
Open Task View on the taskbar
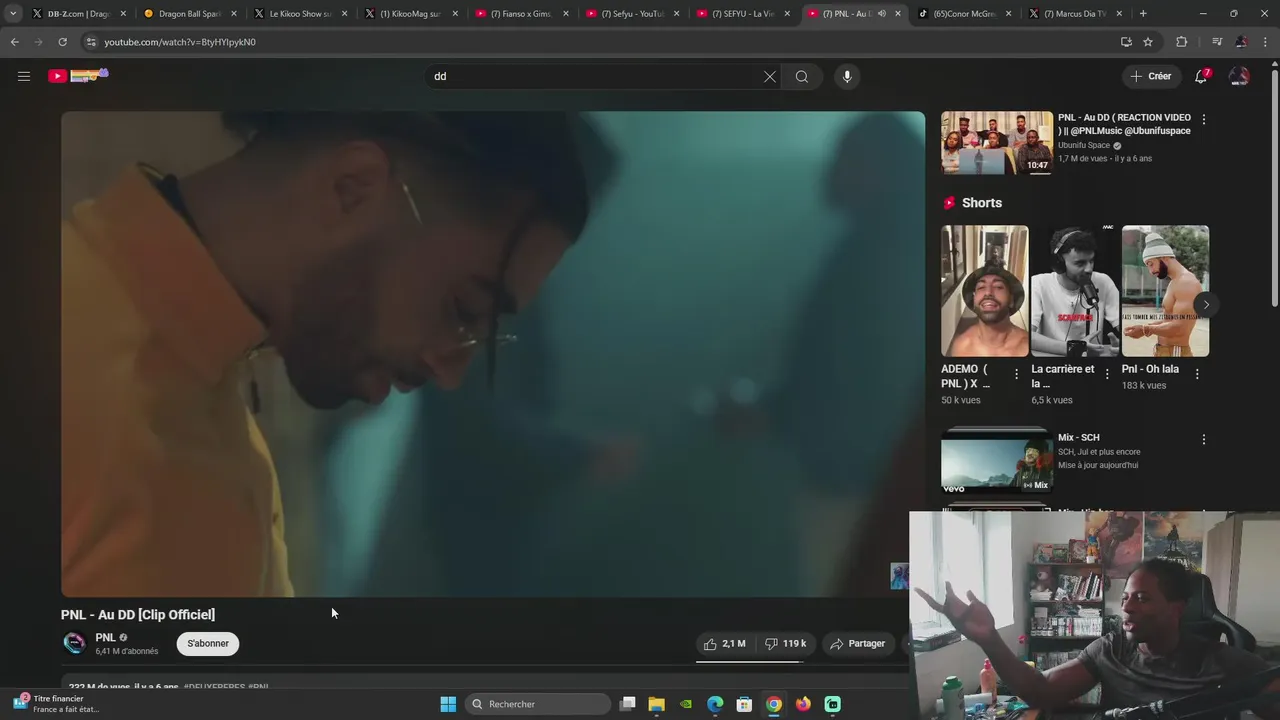pyautogui.click(x=628, y=704)
